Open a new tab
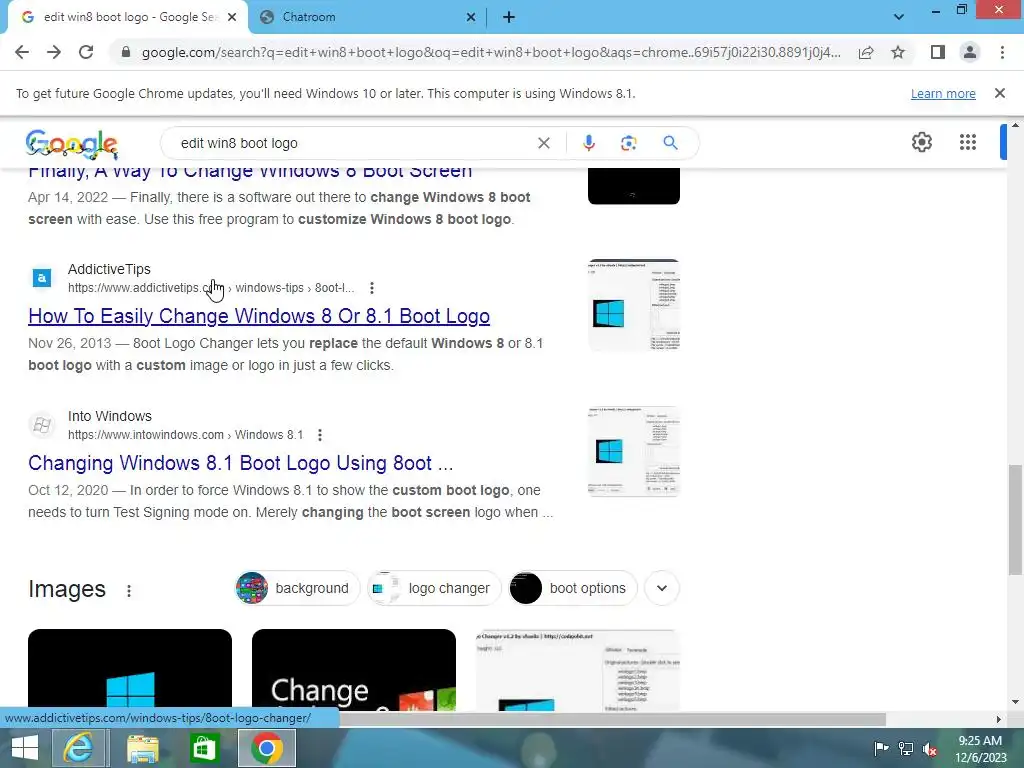Viewport: 1024px width, 768px height. (509, 18)
